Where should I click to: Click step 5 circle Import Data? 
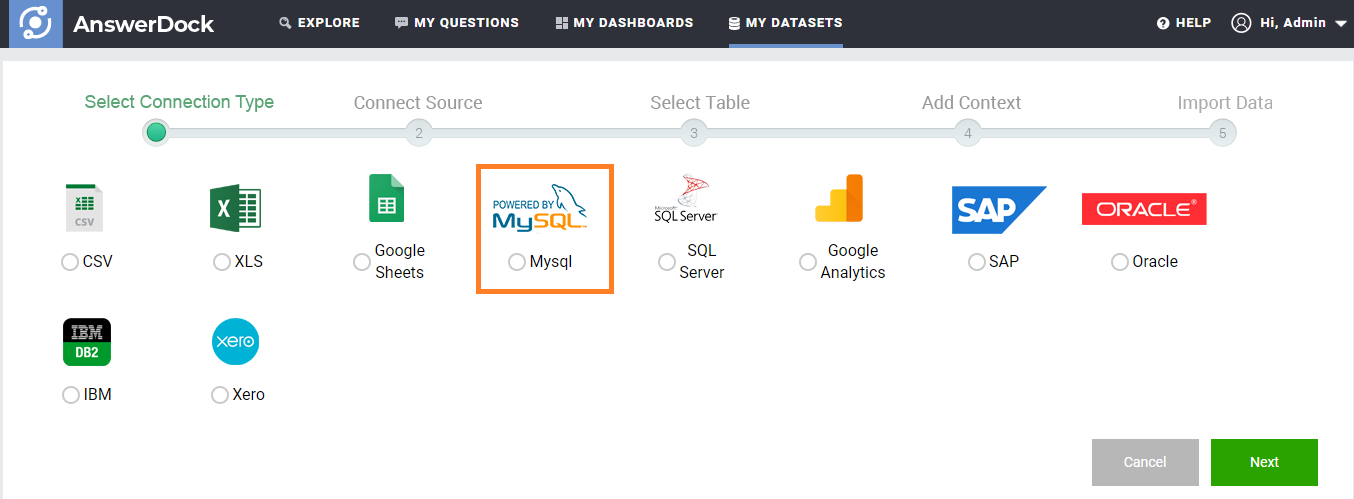click(1222, 133)
